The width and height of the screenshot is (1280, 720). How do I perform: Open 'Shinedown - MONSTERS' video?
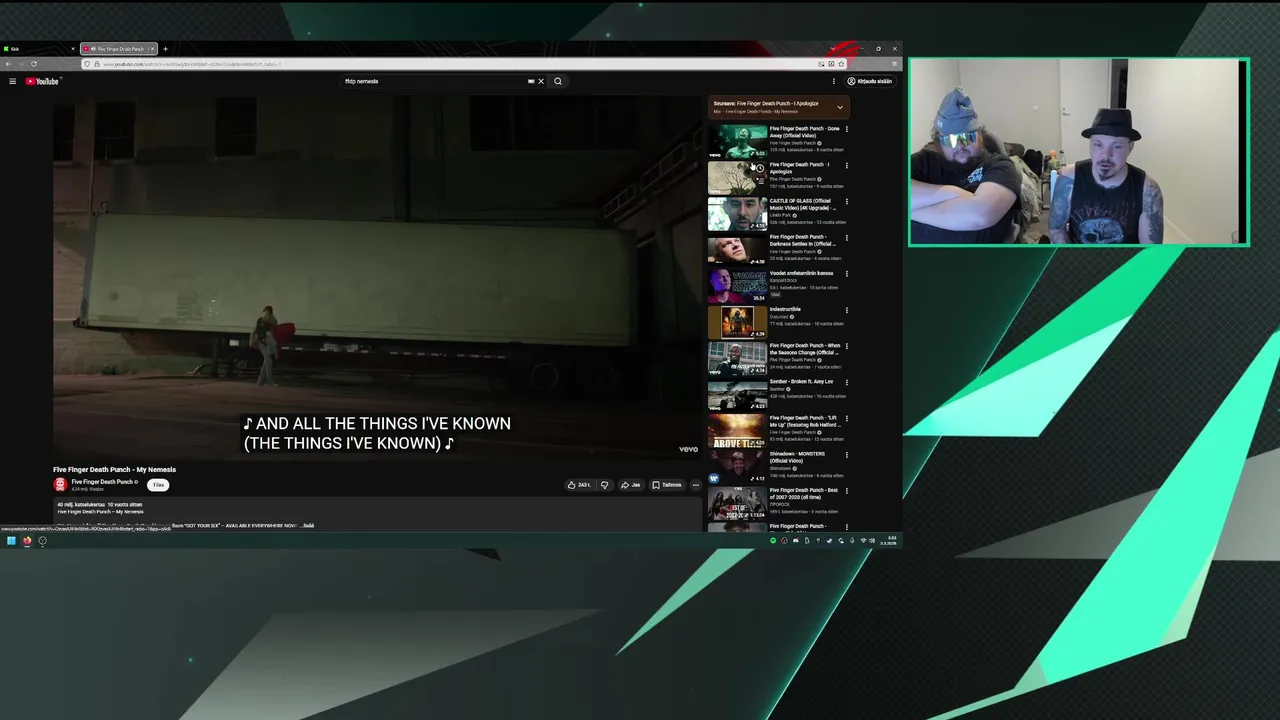click(737, 467)
